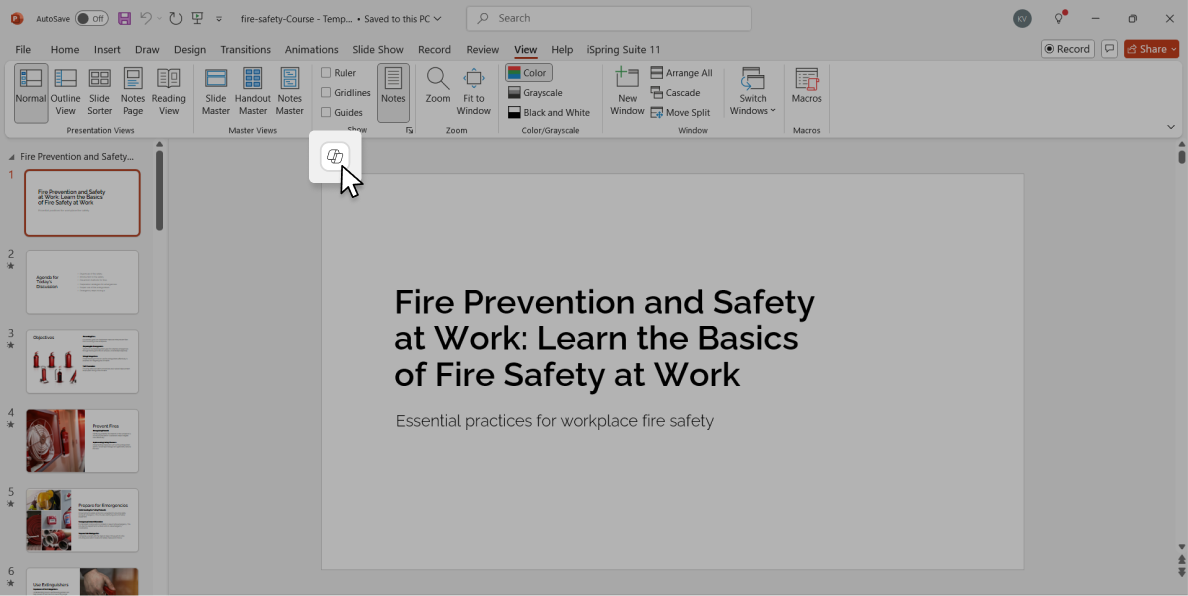This screenshot has width=1188, height=596.
Task: Select slide 4 thumbnail
Action: [x=82, y=440]
